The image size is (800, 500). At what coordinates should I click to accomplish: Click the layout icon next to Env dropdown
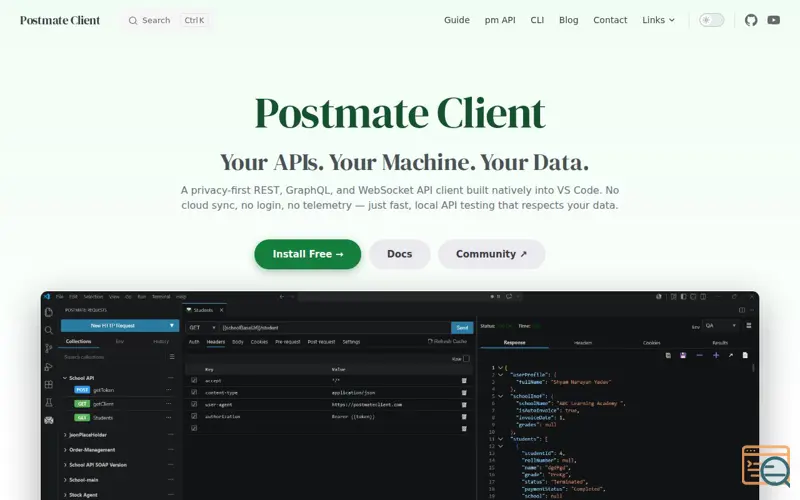tap(749, 326)
